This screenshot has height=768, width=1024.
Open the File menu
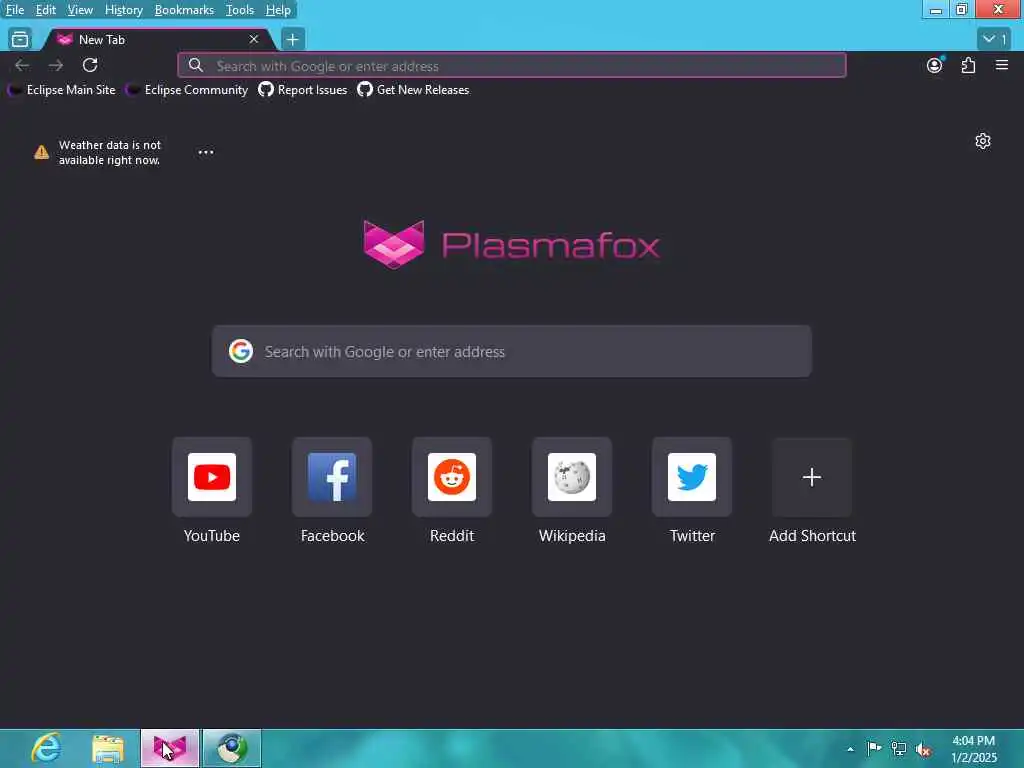click(x=14, y=10)
